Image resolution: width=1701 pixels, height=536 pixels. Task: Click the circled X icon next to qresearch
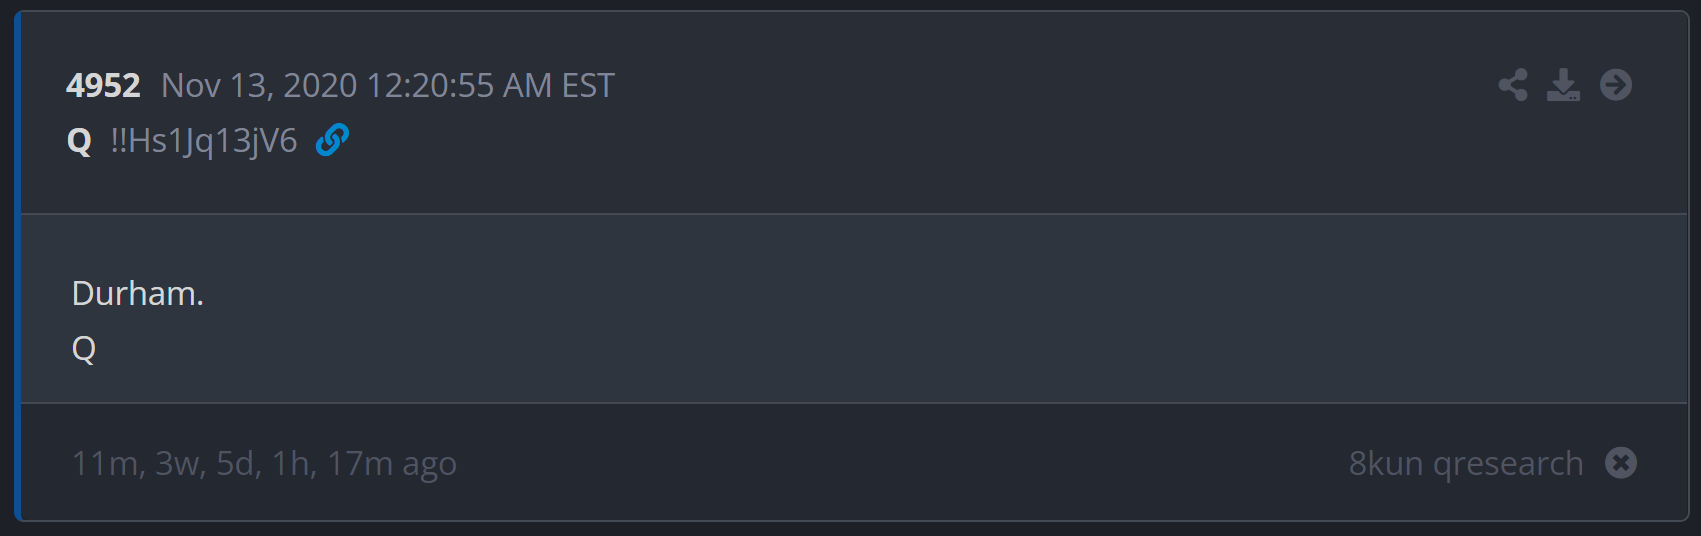pos(1621,463)
